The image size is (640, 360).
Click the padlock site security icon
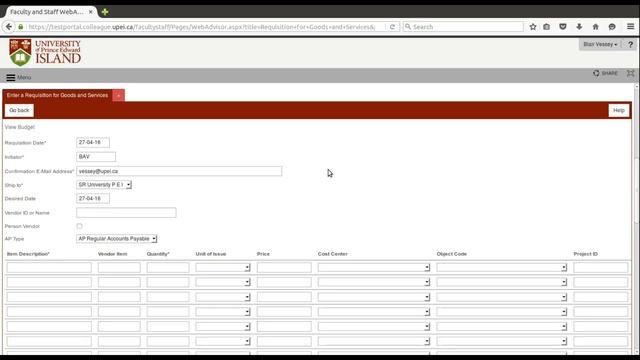[20, 27]
